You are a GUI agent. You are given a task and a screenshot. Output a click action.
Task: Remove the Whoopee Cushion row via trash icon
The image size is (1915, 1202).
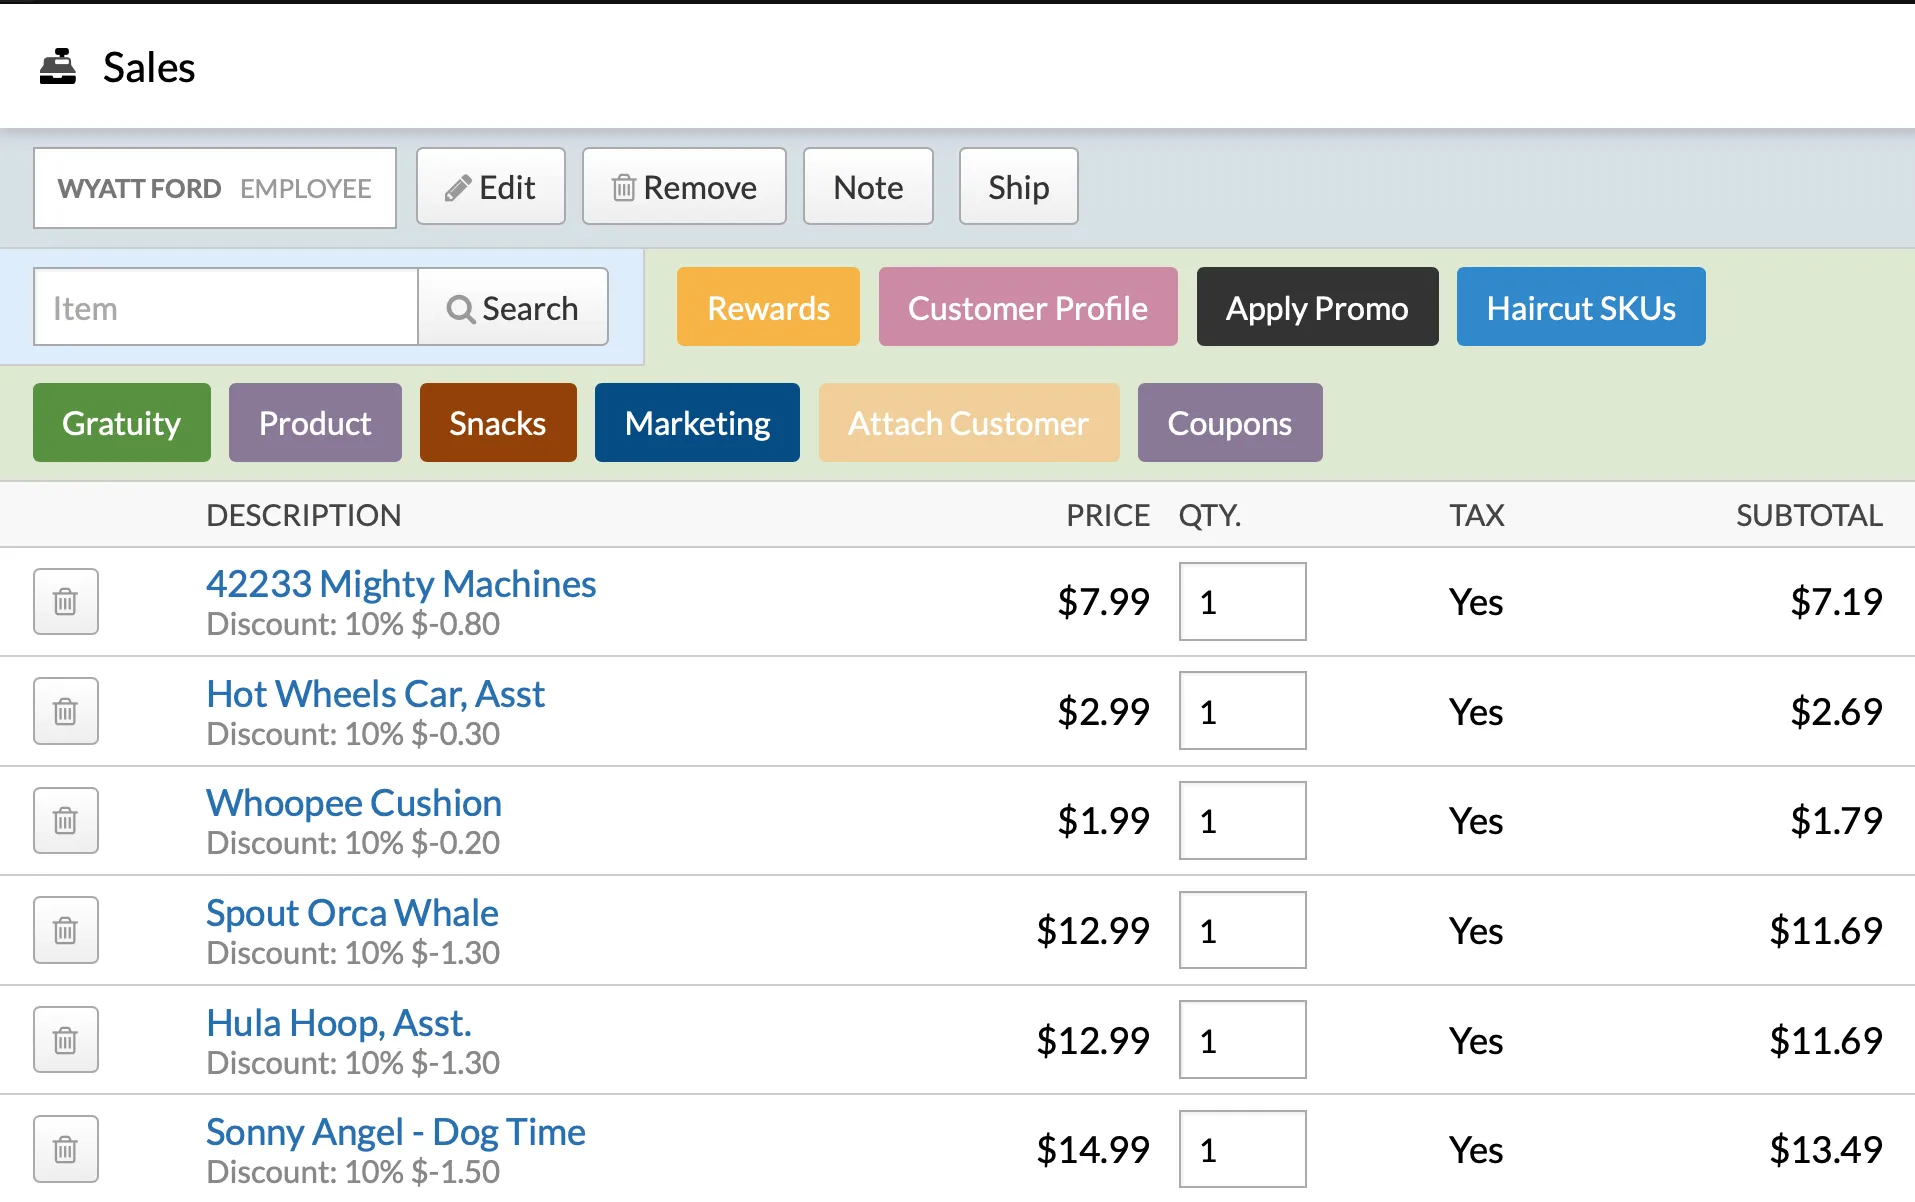tap(66, 821)
